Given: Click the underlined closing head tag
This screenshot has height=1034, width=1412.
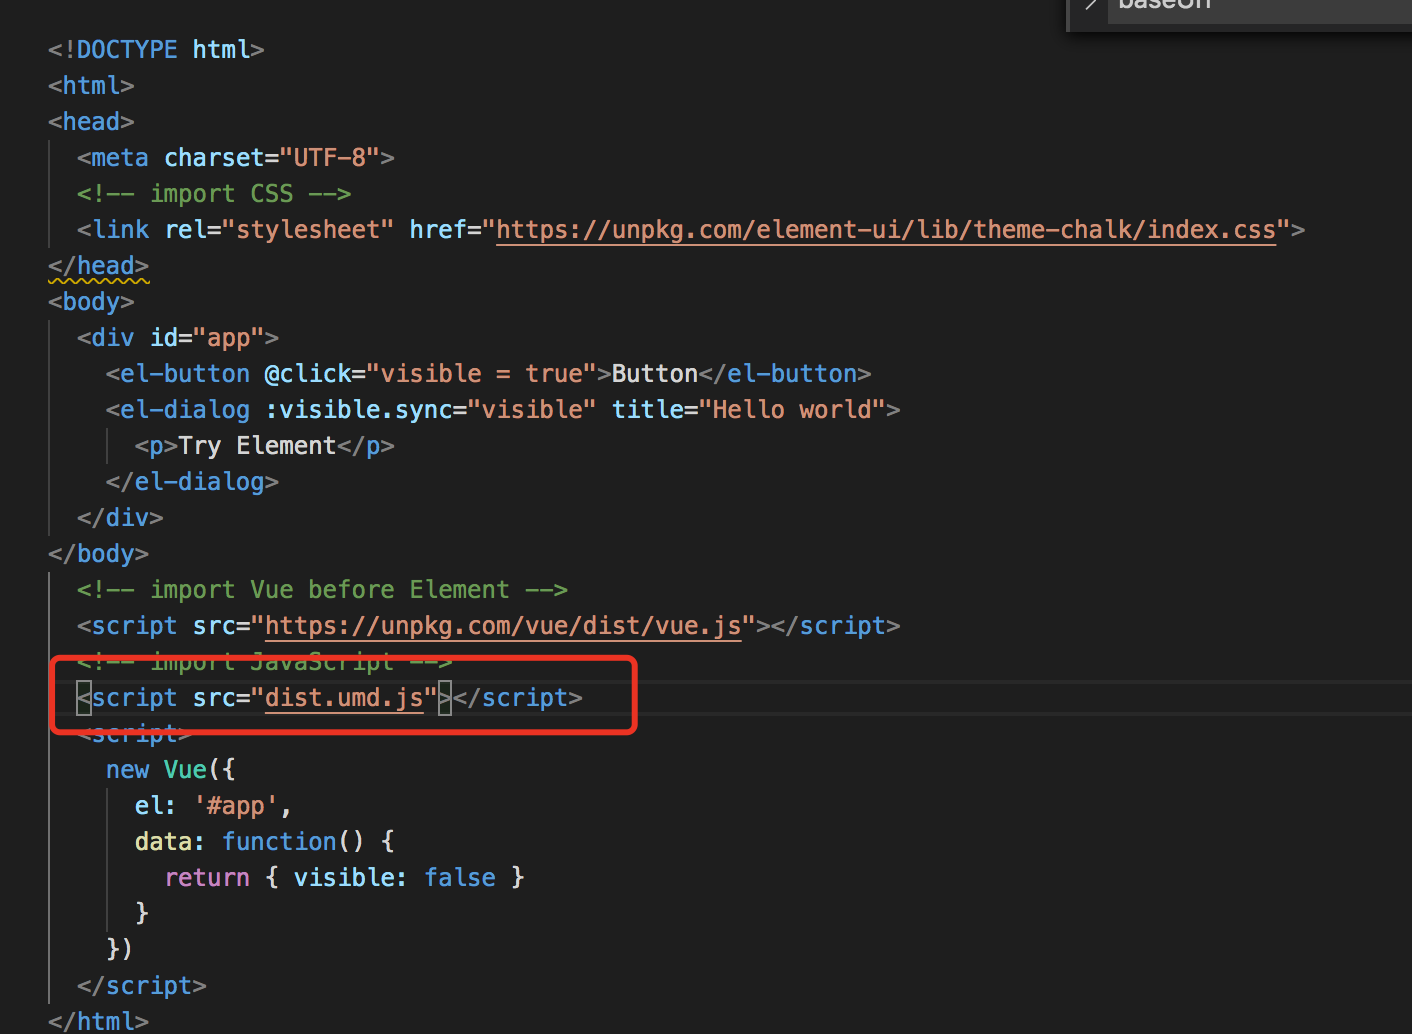Looking at the screenshot, I should pos(97,265).
